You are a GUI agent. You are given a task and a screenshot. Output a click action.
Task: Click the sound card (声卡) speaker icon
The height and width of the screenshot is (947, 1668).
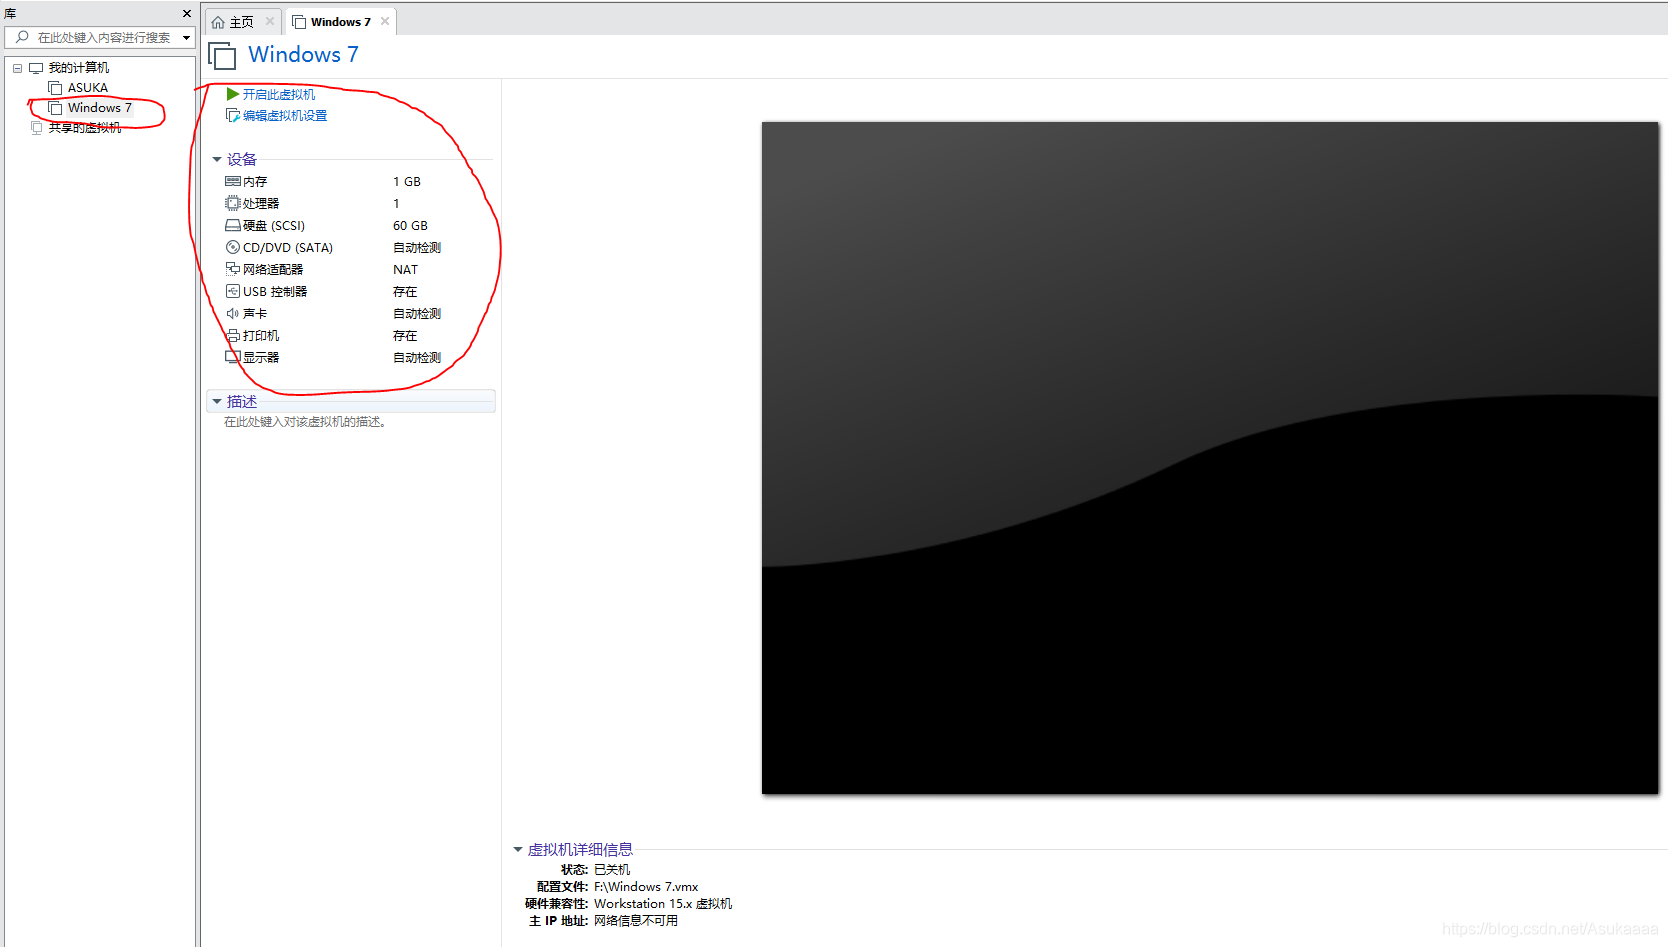point(233,314)
